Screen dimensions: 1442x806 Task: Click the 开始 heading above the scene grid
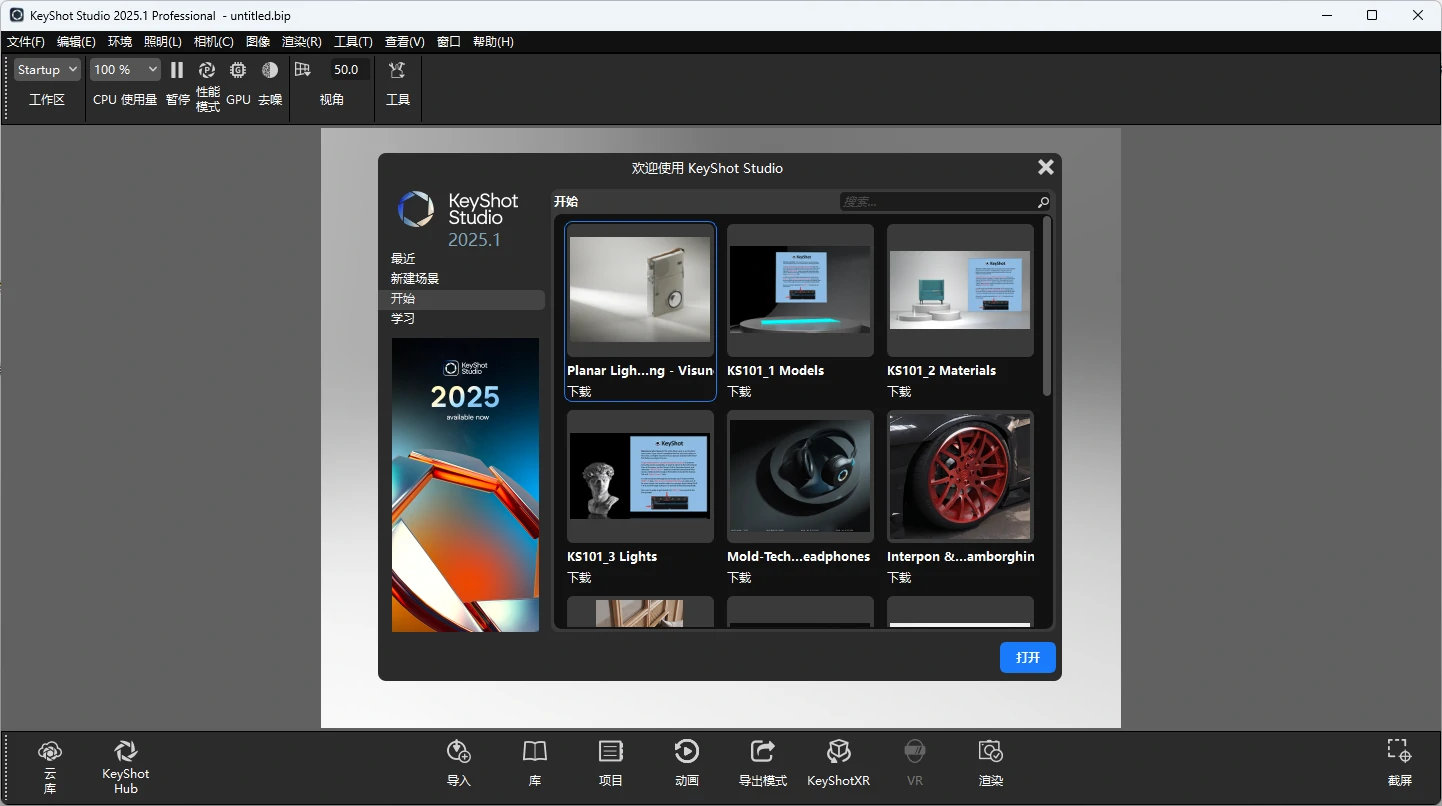[566, 202]
